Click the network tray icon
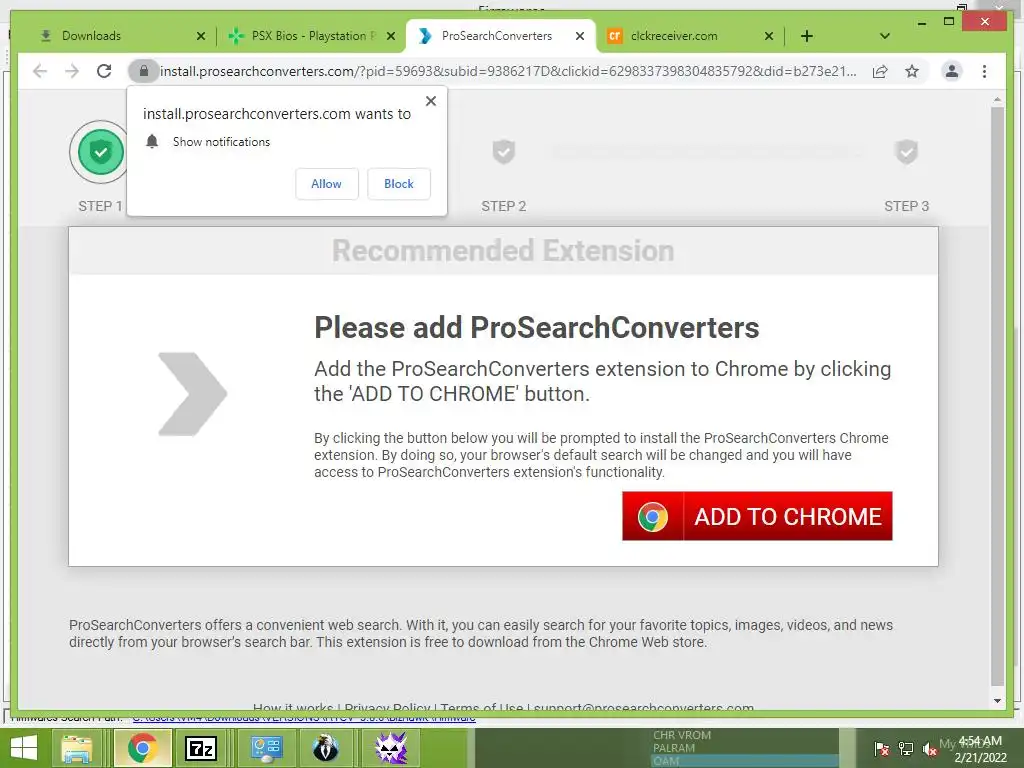The width and height of the screenshot is (1024, 768). click(x=906, y=748)
